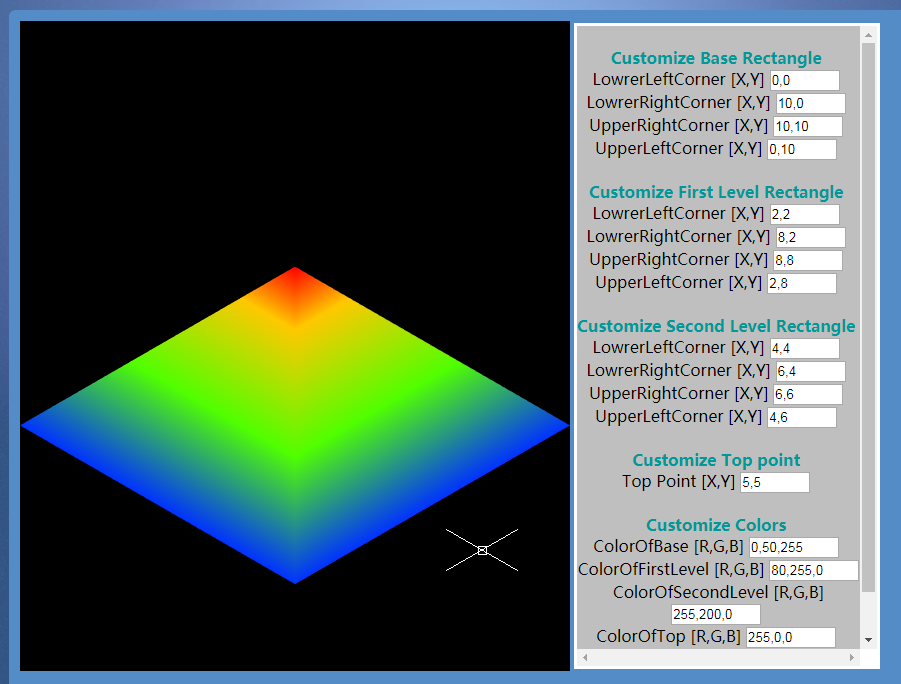Click the Customize Top point heading
This screenshot has width=901, height=684.
pyautogui.click(x=716, y=460)
